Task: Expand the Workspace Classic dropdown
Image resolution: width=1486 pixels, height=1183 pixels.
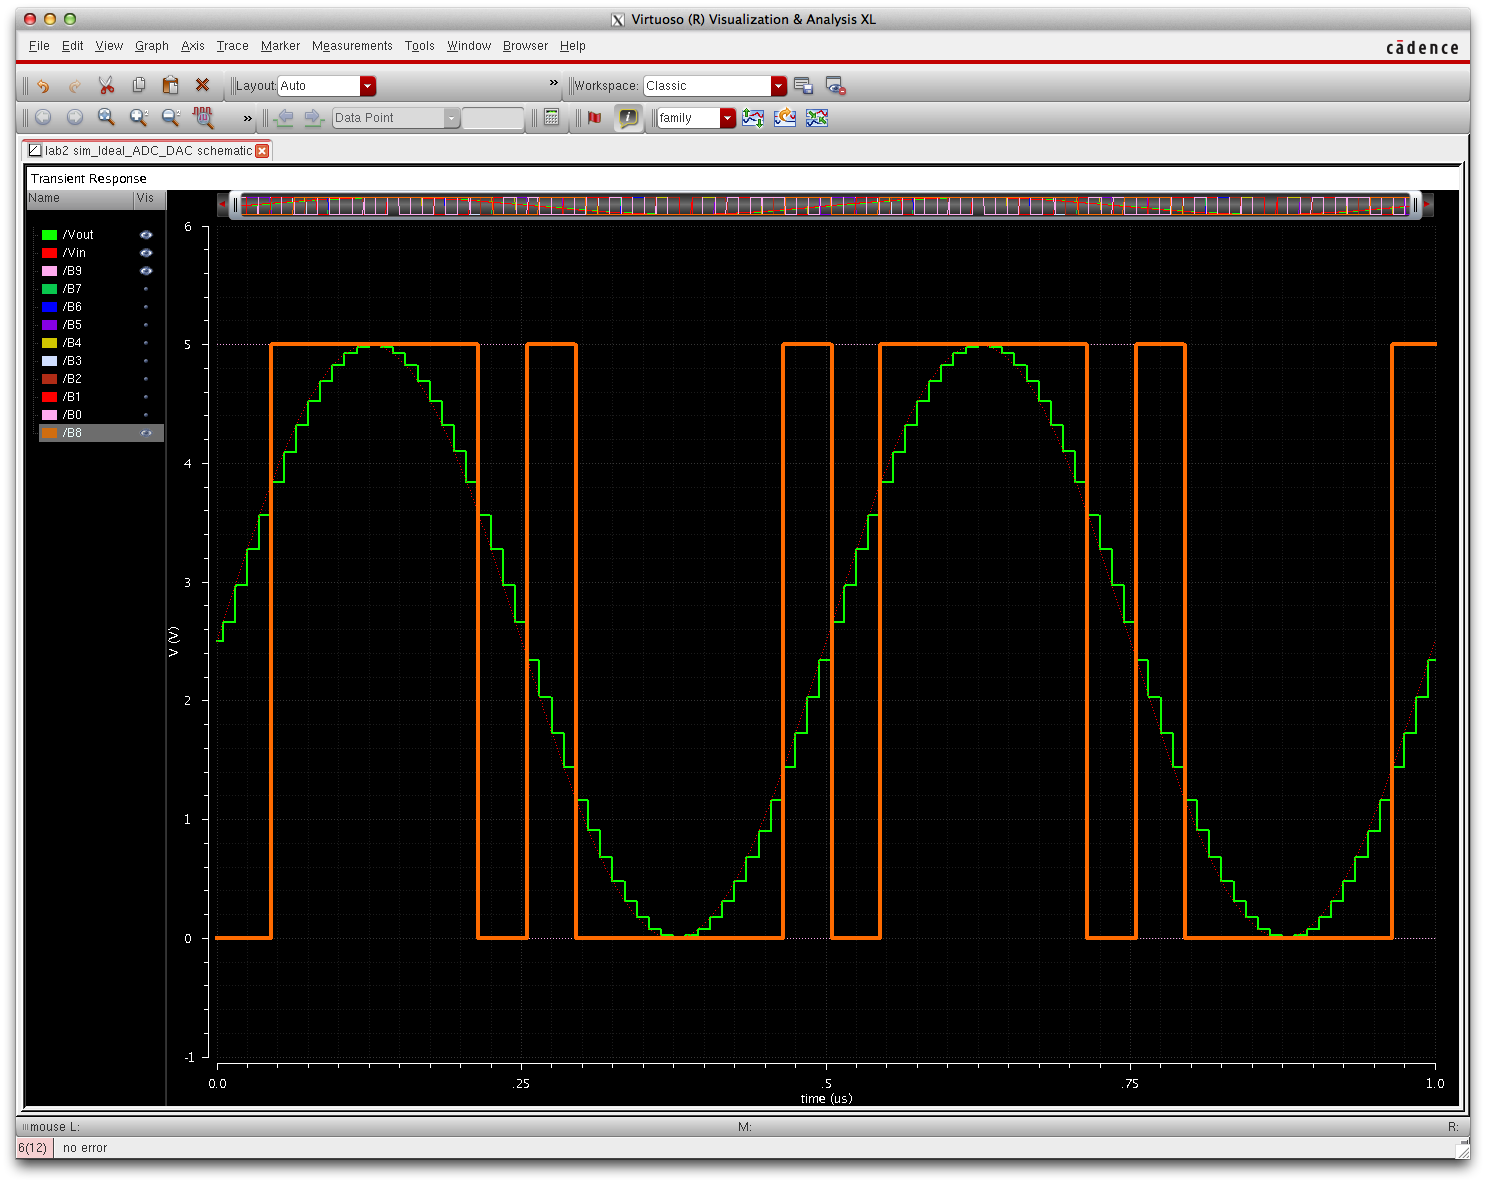Action: pos(778,86)
